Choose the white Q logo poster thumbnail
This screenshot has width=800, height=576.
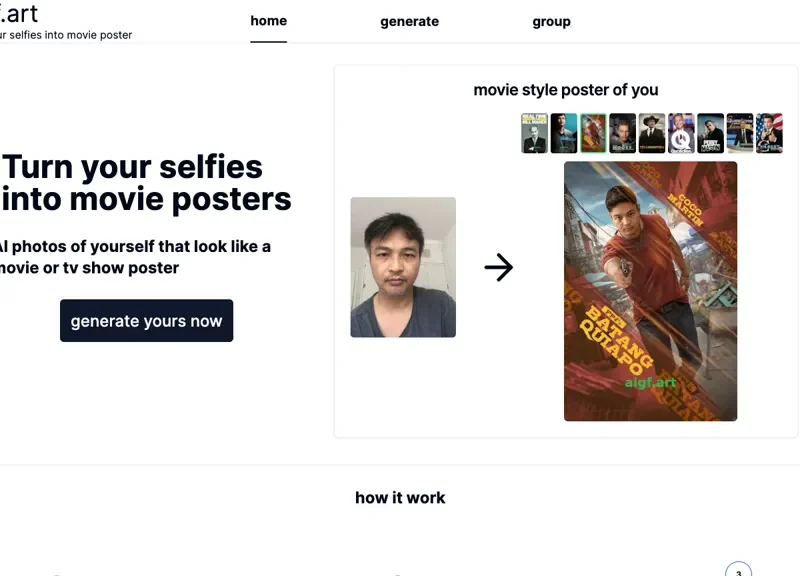point(681,133)
